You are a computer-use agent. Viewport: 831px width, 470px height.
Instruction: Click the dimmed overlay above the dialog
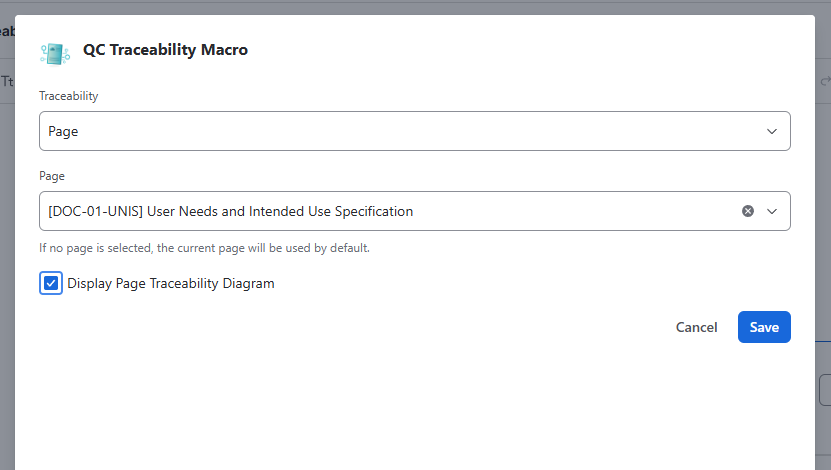pyautogui.click(x=416, y=7)
